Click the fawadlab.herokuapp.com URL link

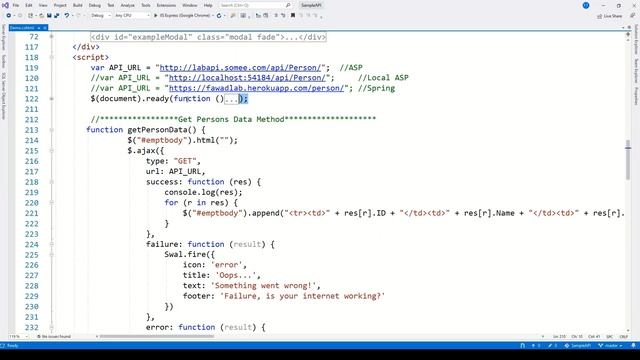point(256,88)
